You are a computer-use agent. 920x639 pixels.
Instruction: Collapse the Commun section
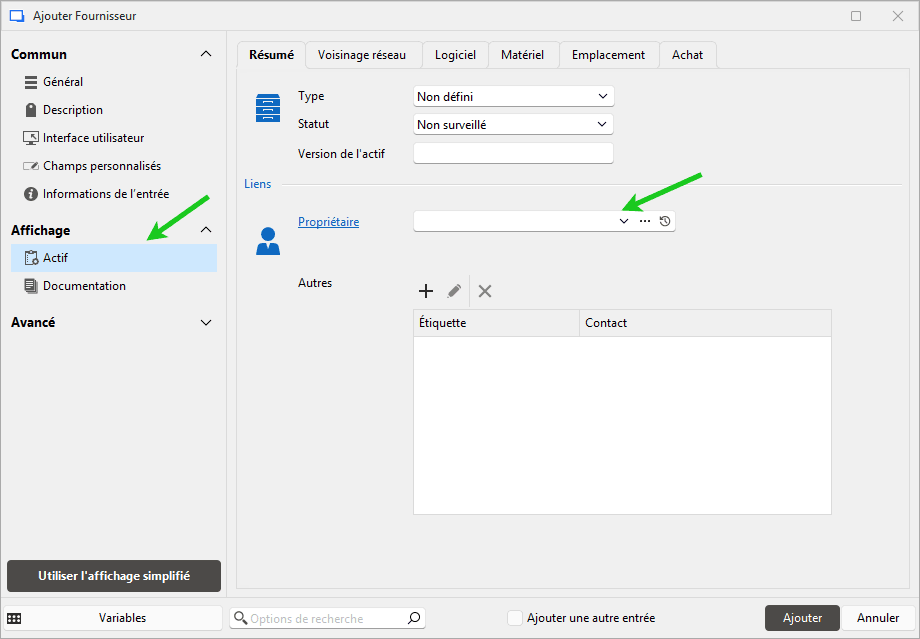[x=206, y=54]
